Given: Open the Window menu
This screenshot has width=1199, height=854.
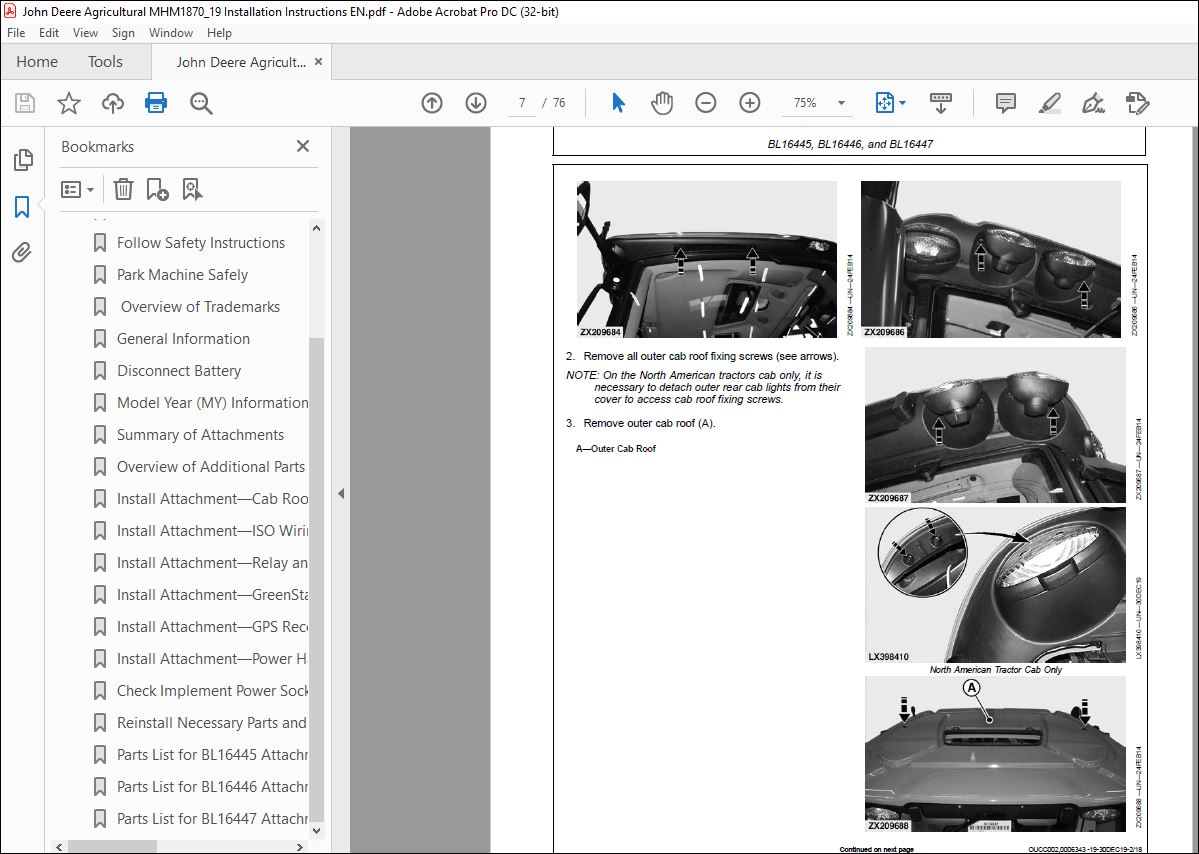Looking at the screenshot, I should (x=171, y=33).
